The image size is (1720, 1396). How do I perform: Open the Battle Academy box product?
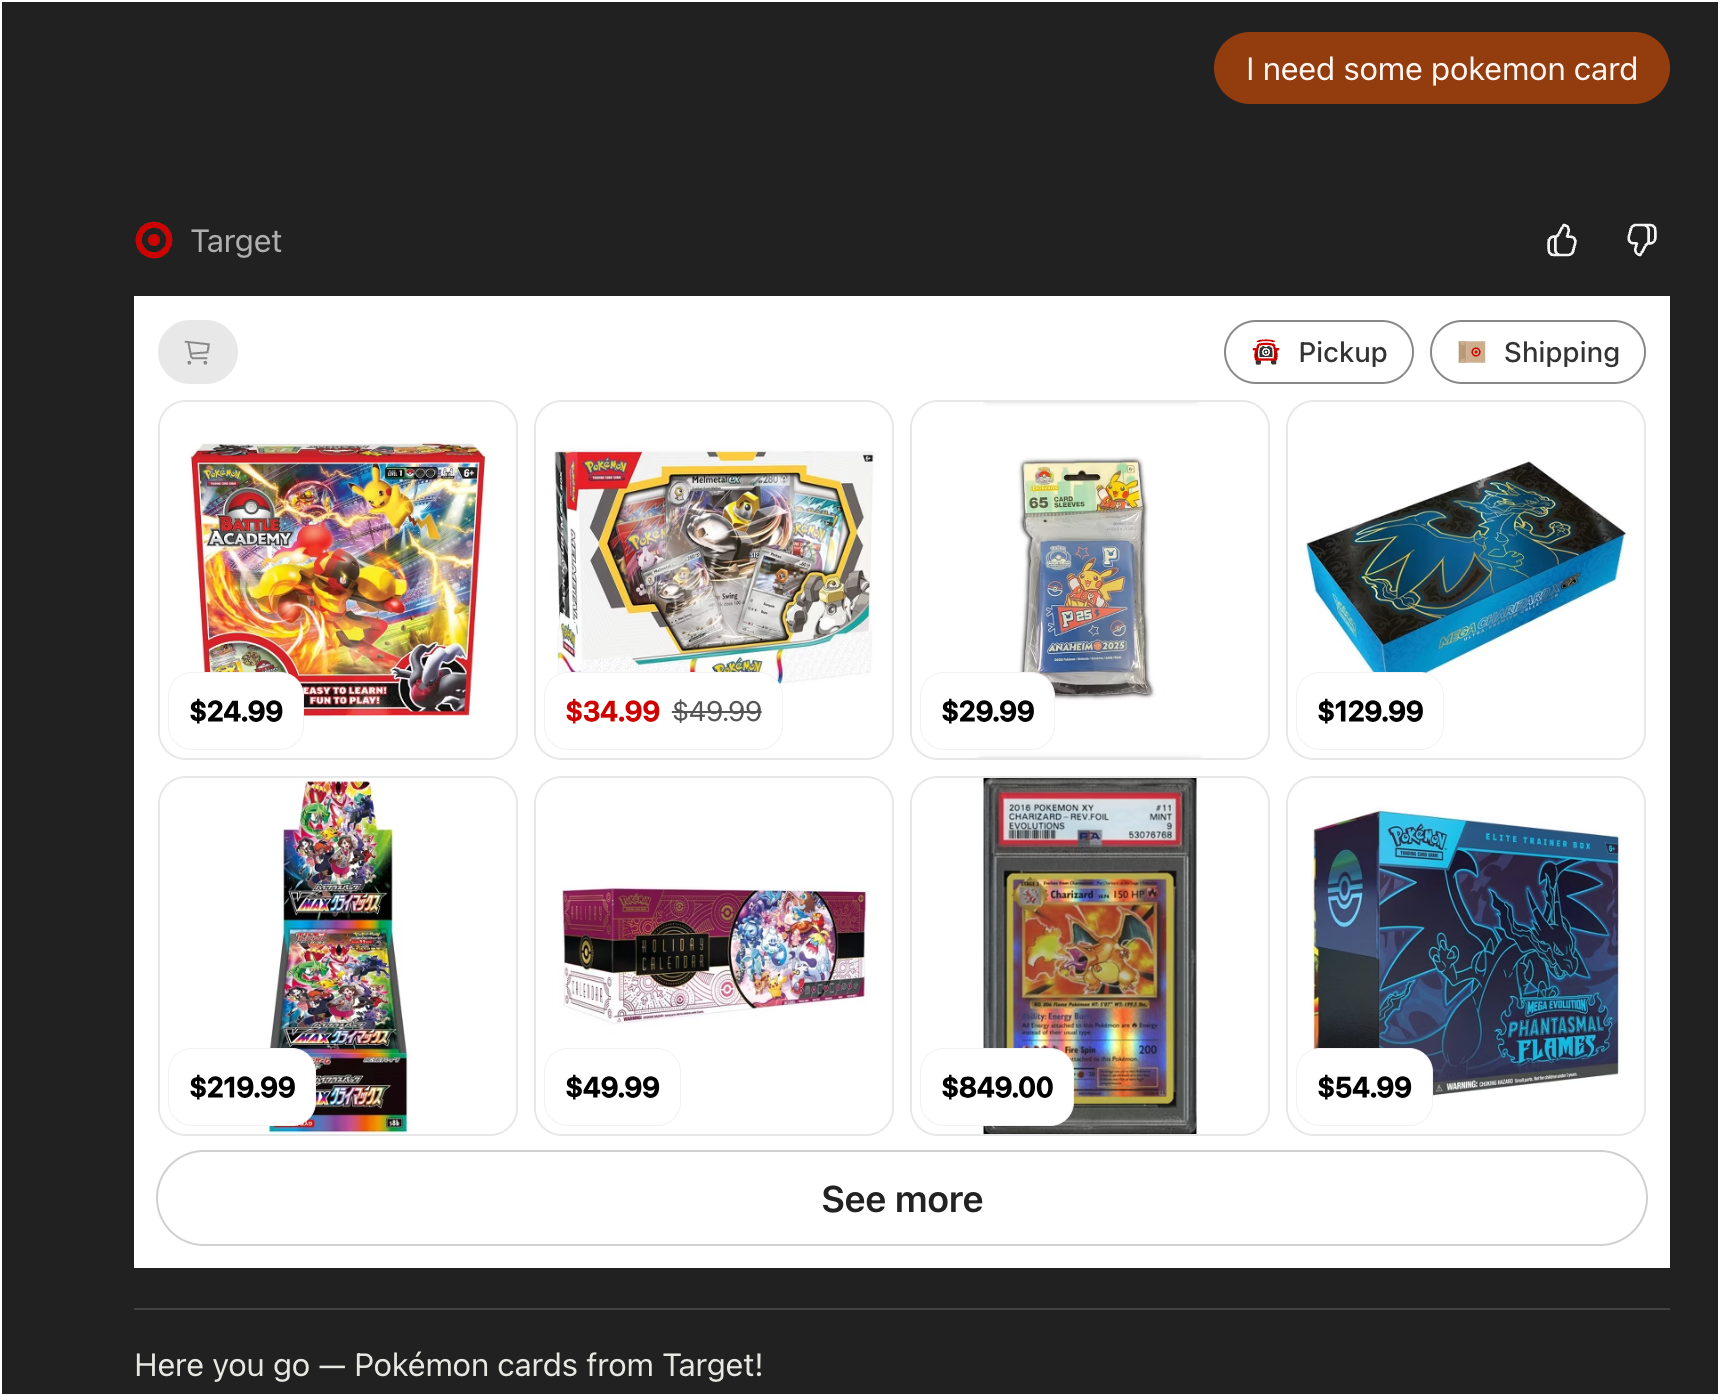pos(338,580)
